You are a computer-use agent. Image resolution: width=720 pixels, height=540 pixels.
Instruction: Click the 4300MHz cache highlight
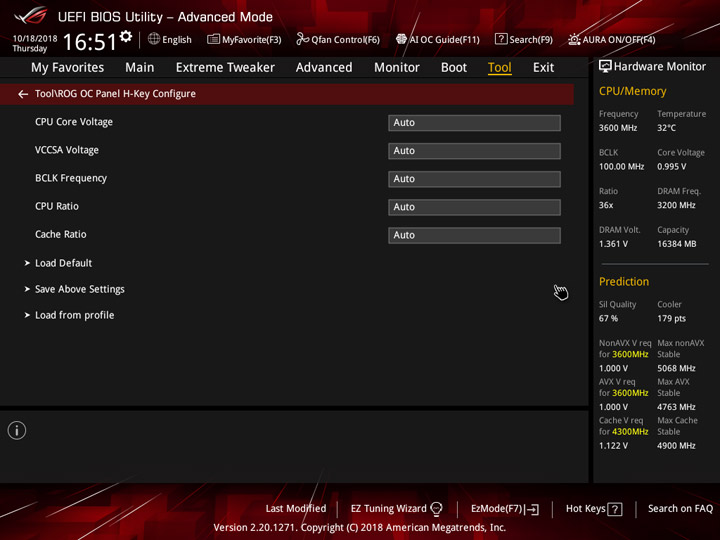tap(630, 432)
